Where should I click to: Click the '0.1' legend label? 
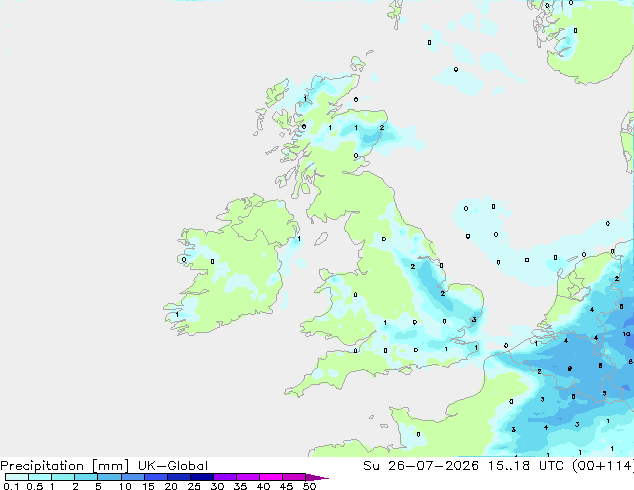(x=11, y=486)
